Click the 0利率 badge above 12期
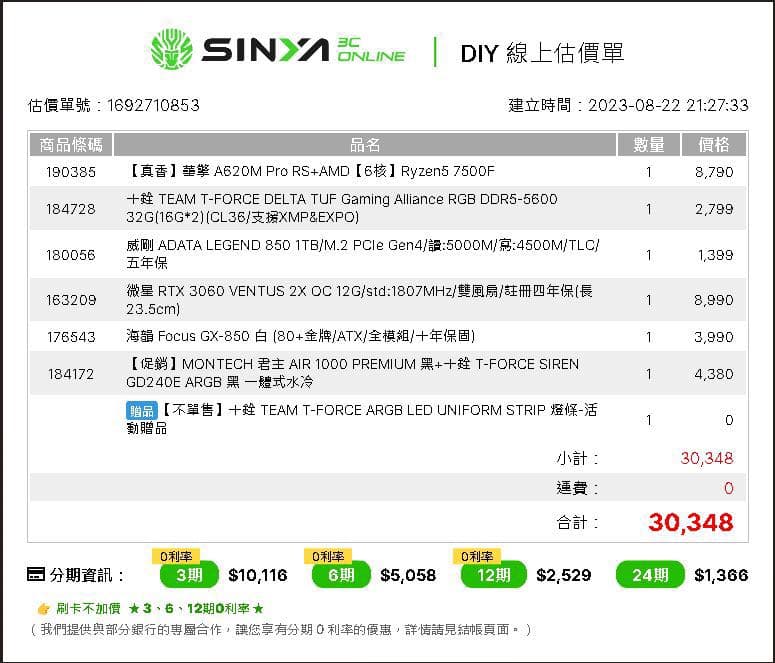The width and height of the screenshot is (775, 663). [476, 556]
